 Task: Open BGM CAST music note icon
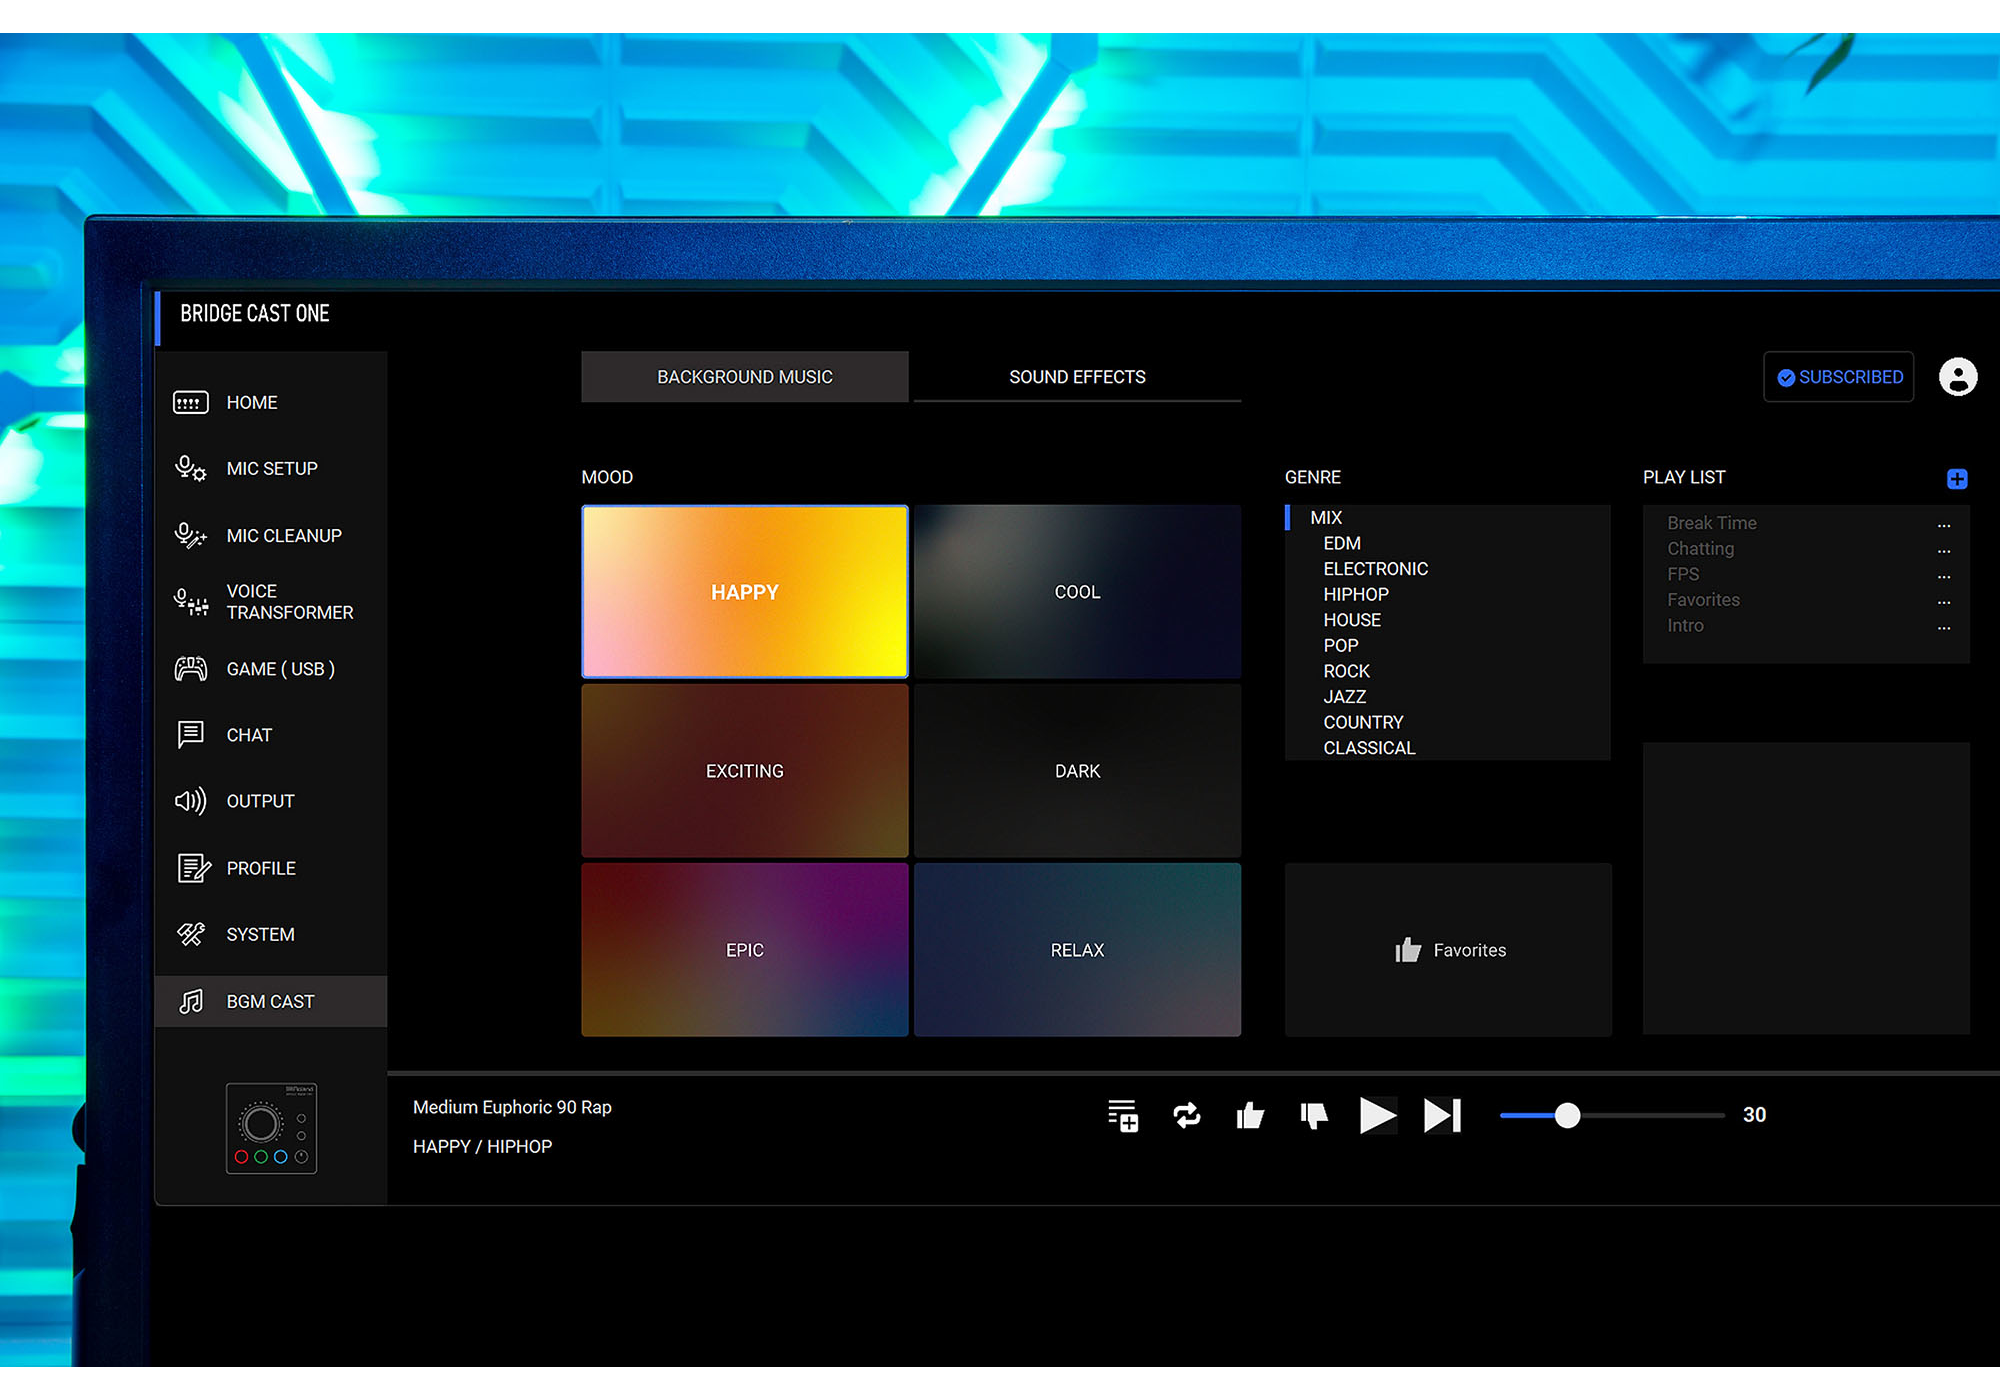click(190, 1001)
